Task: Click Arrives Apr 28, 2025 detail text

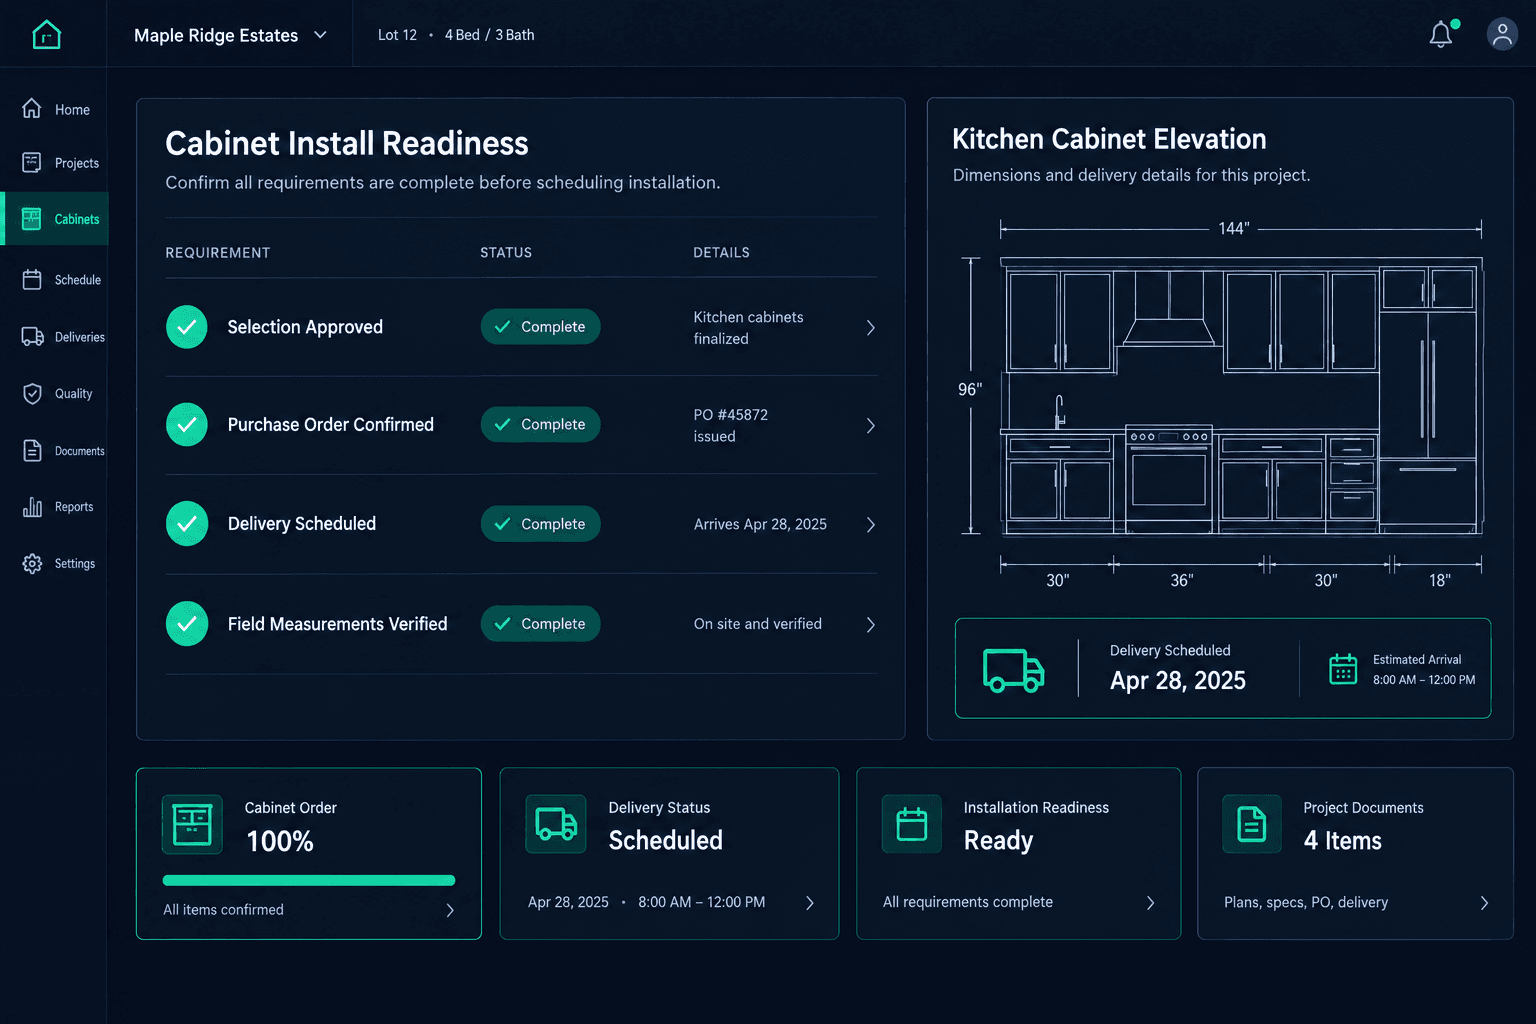Action: [x=760, y=524]
